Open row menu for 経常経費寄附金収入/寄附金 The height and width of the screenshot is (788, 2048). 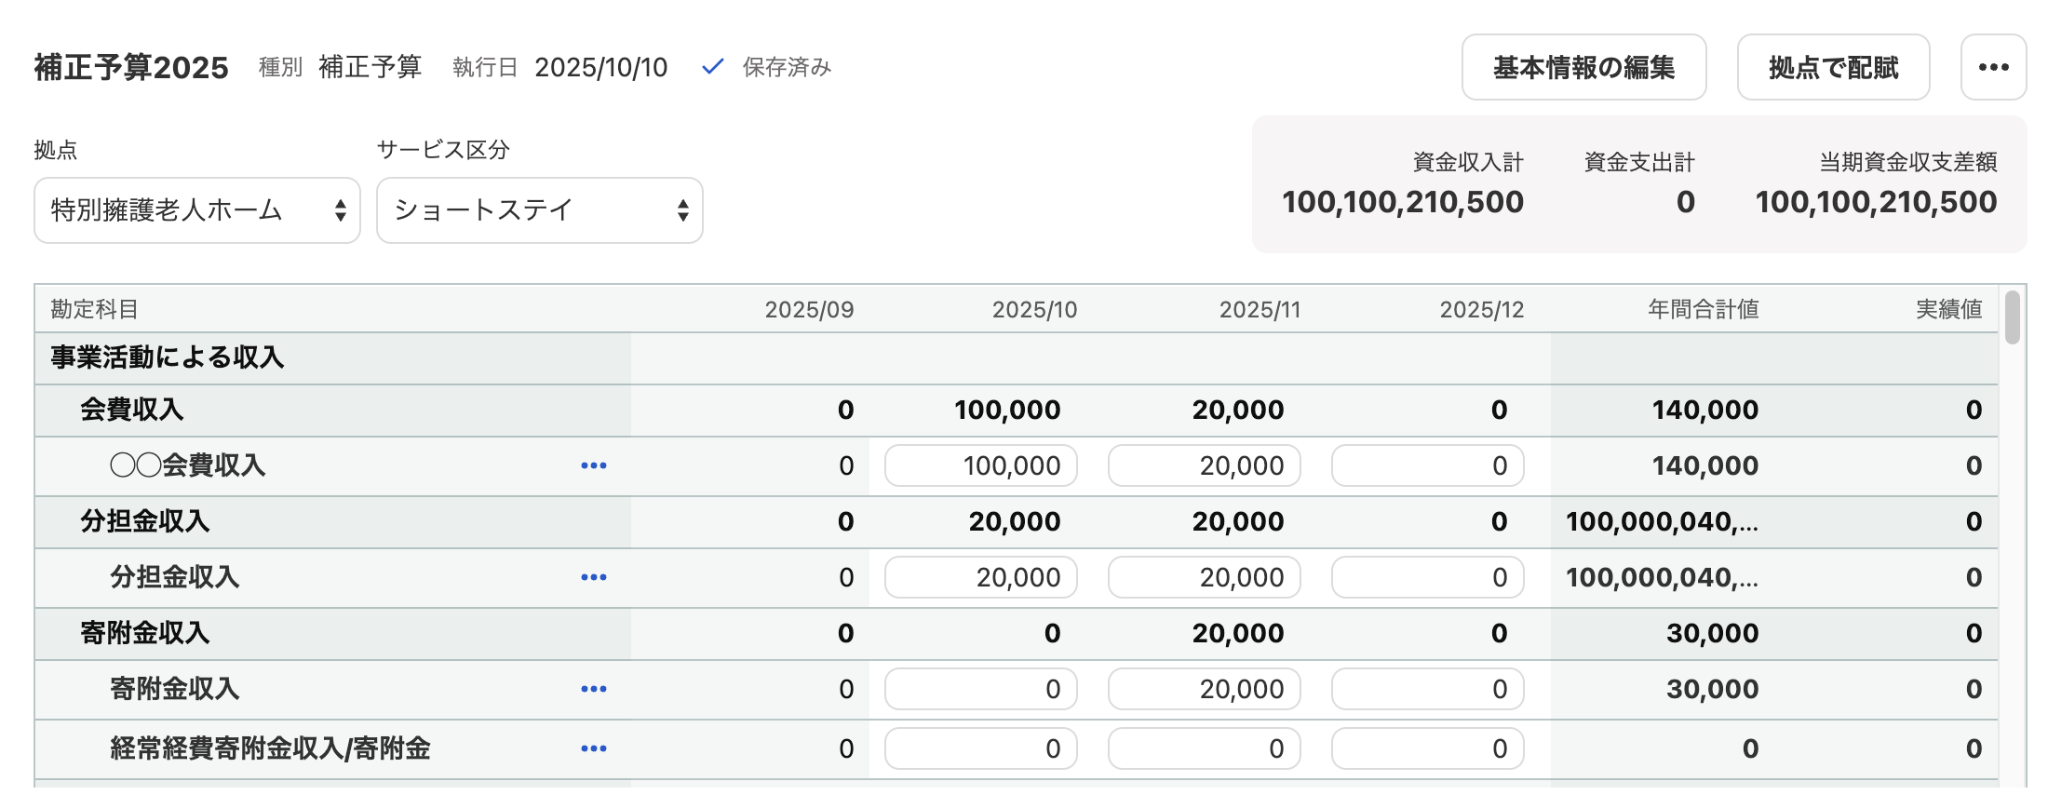594,749
